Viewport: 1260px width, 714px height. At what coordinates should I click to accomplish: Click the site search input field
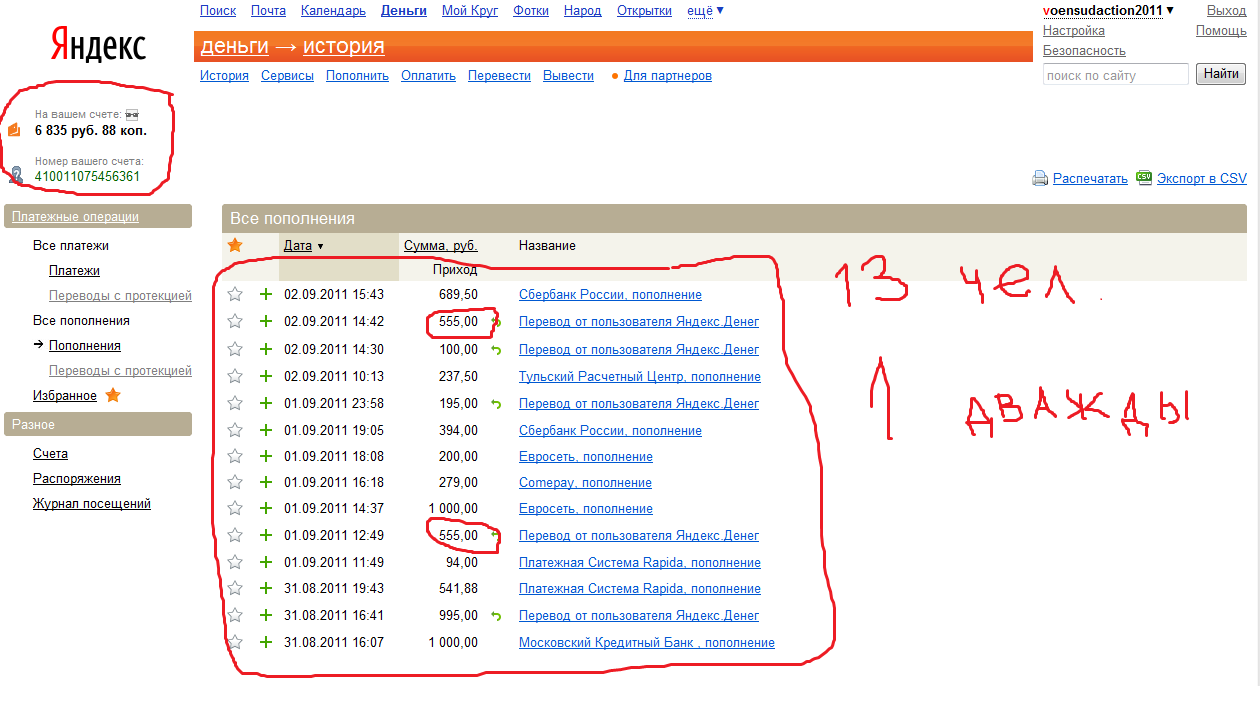pos(1115,75)
